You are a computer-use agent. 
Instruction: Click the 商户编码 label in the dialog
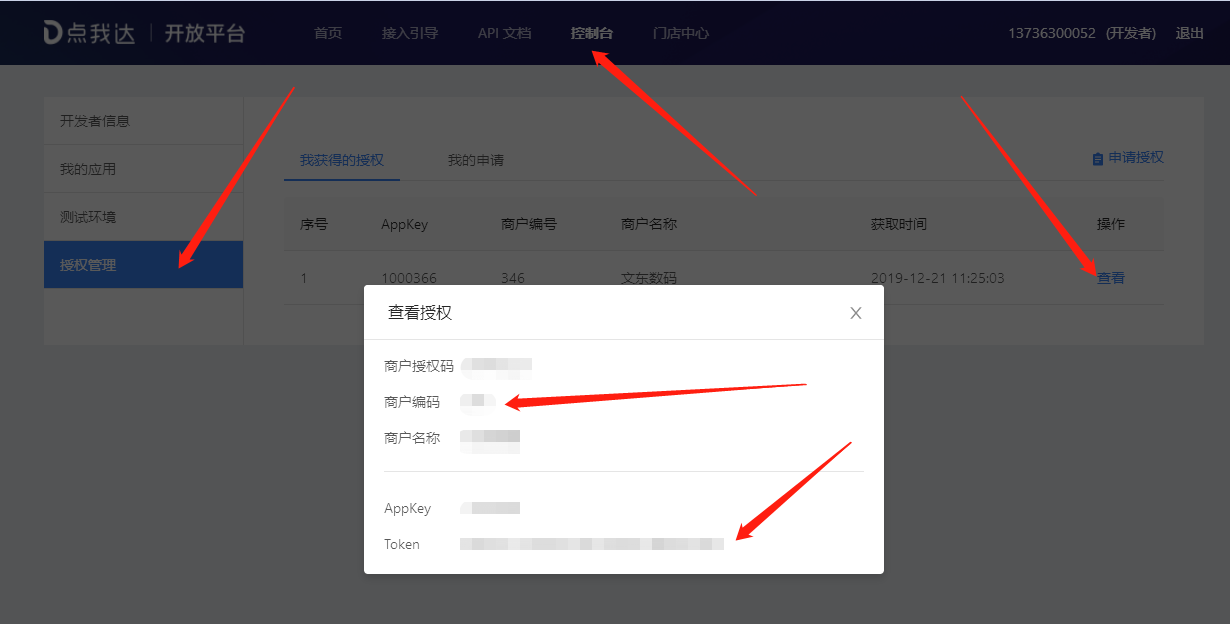click(412, 402)
